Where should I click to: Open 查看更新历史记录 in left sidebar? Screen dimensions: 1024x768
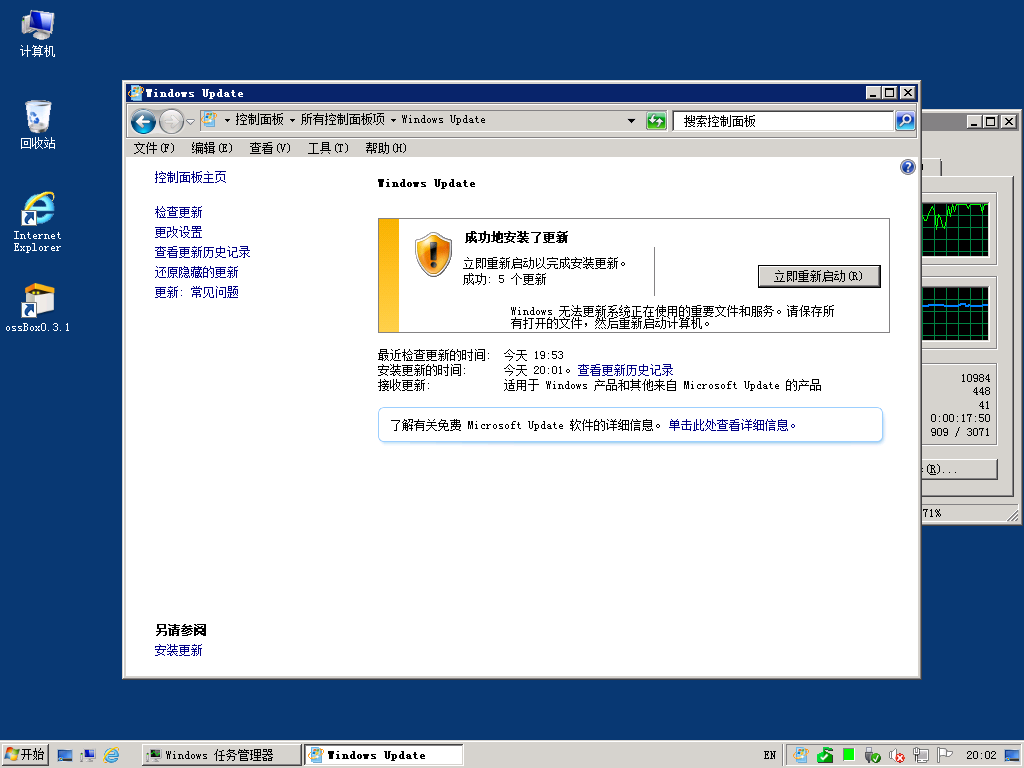(x=202, y=252)
